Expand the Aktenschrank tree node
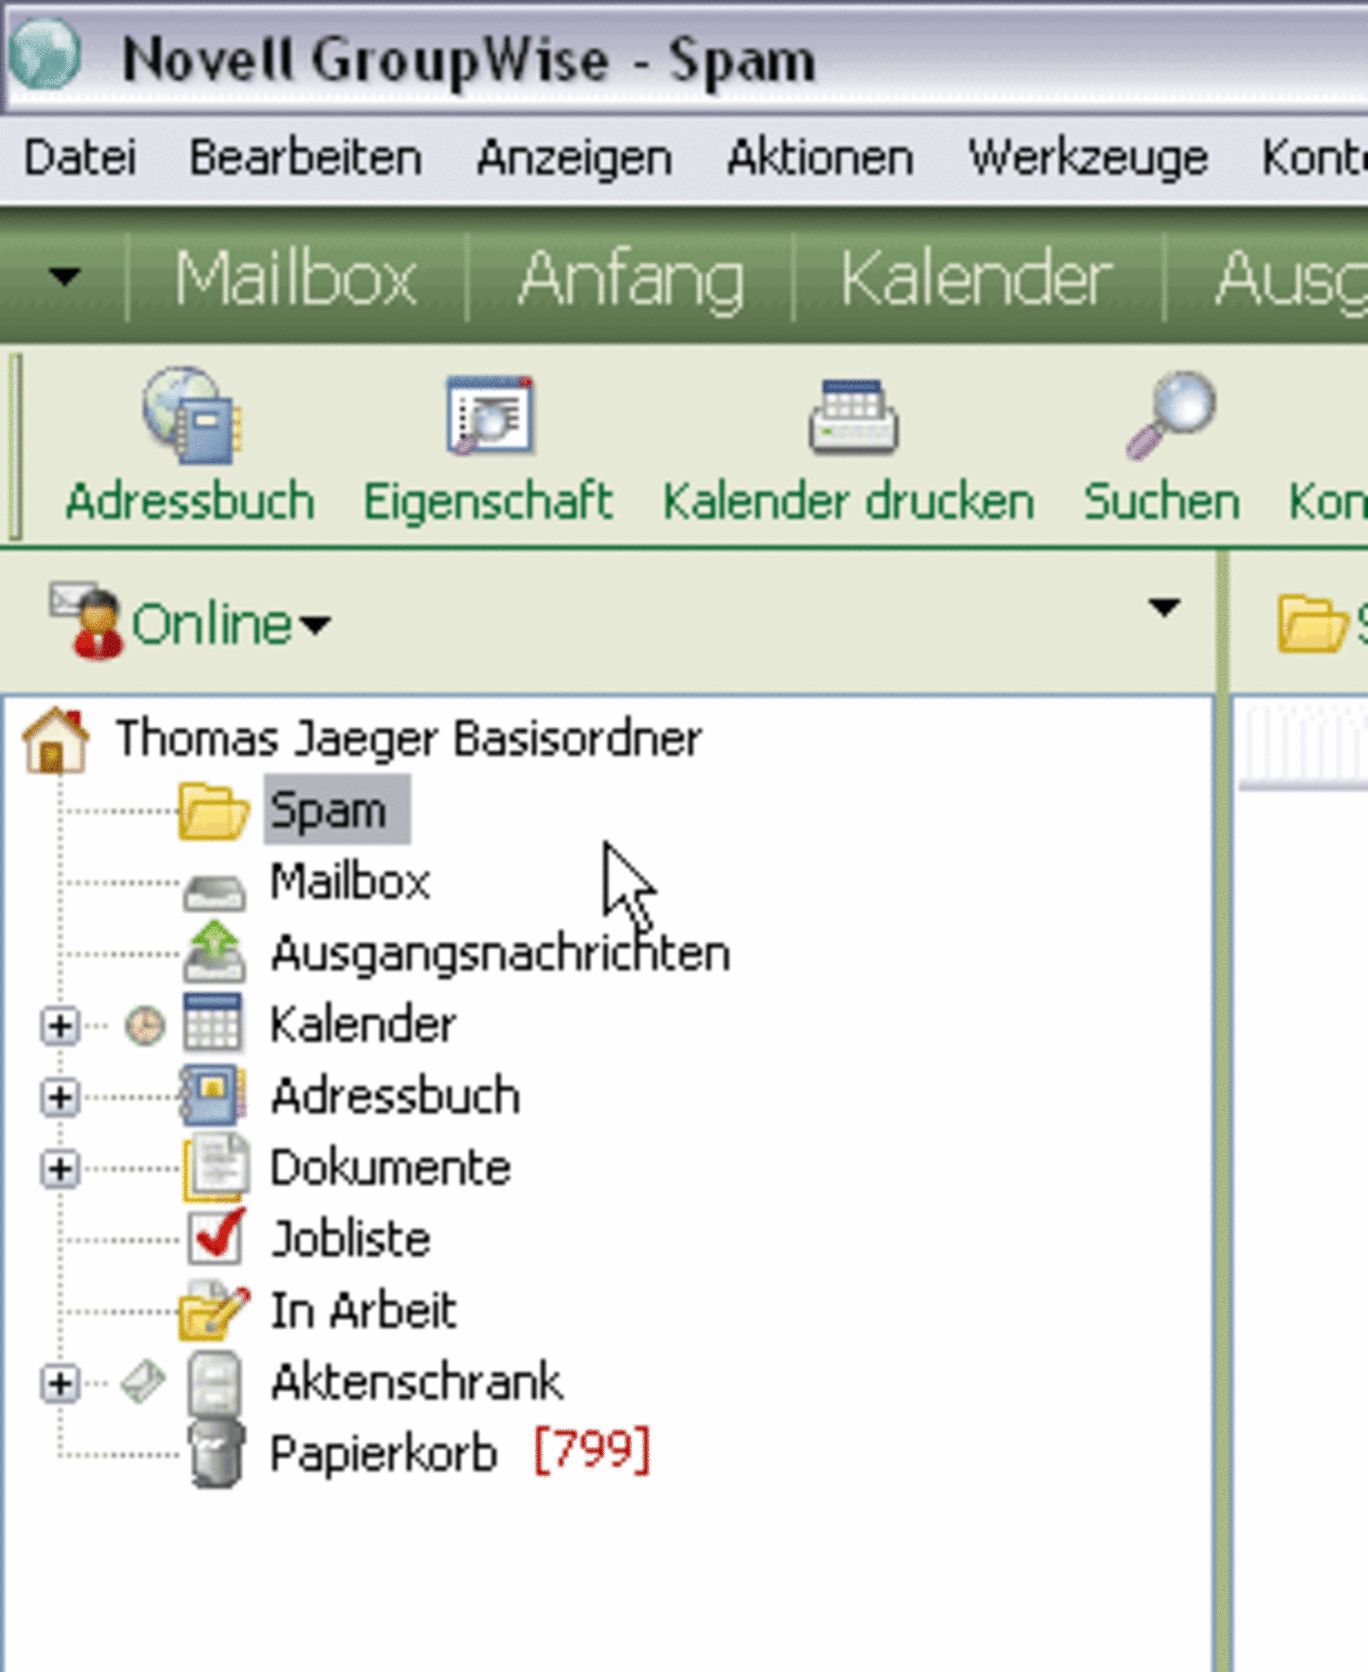Screen dimensions: 1368x1672 [60, 1383]
